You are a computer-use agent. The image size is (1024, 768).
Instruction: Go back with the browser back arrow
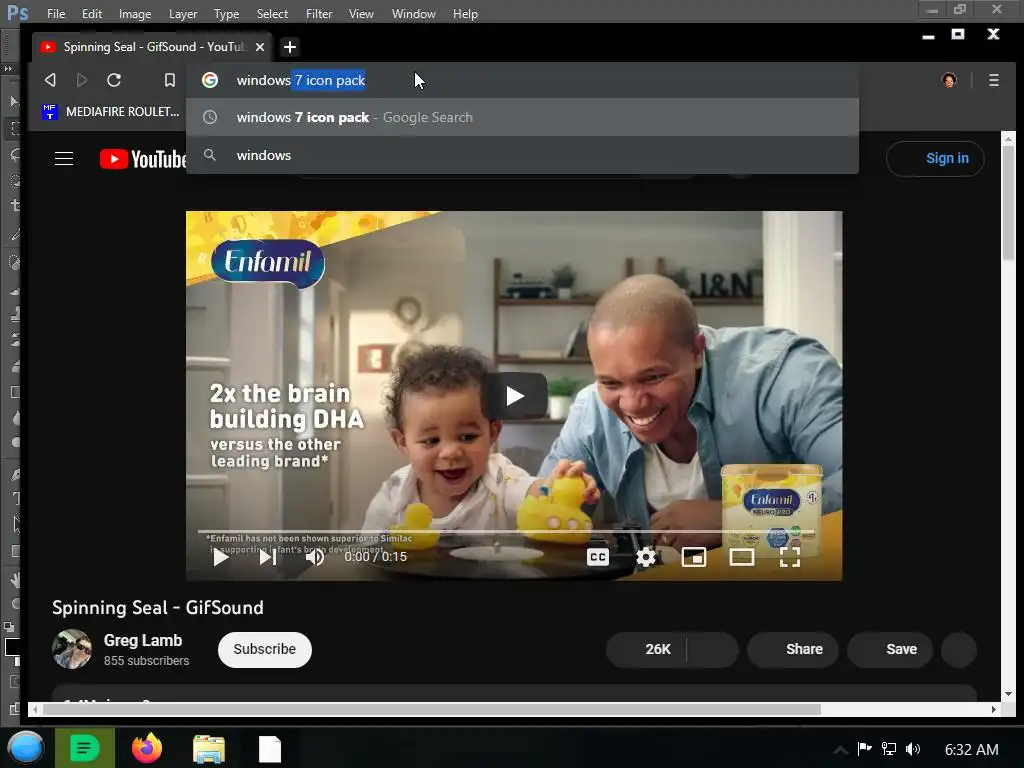click(50, 80)
